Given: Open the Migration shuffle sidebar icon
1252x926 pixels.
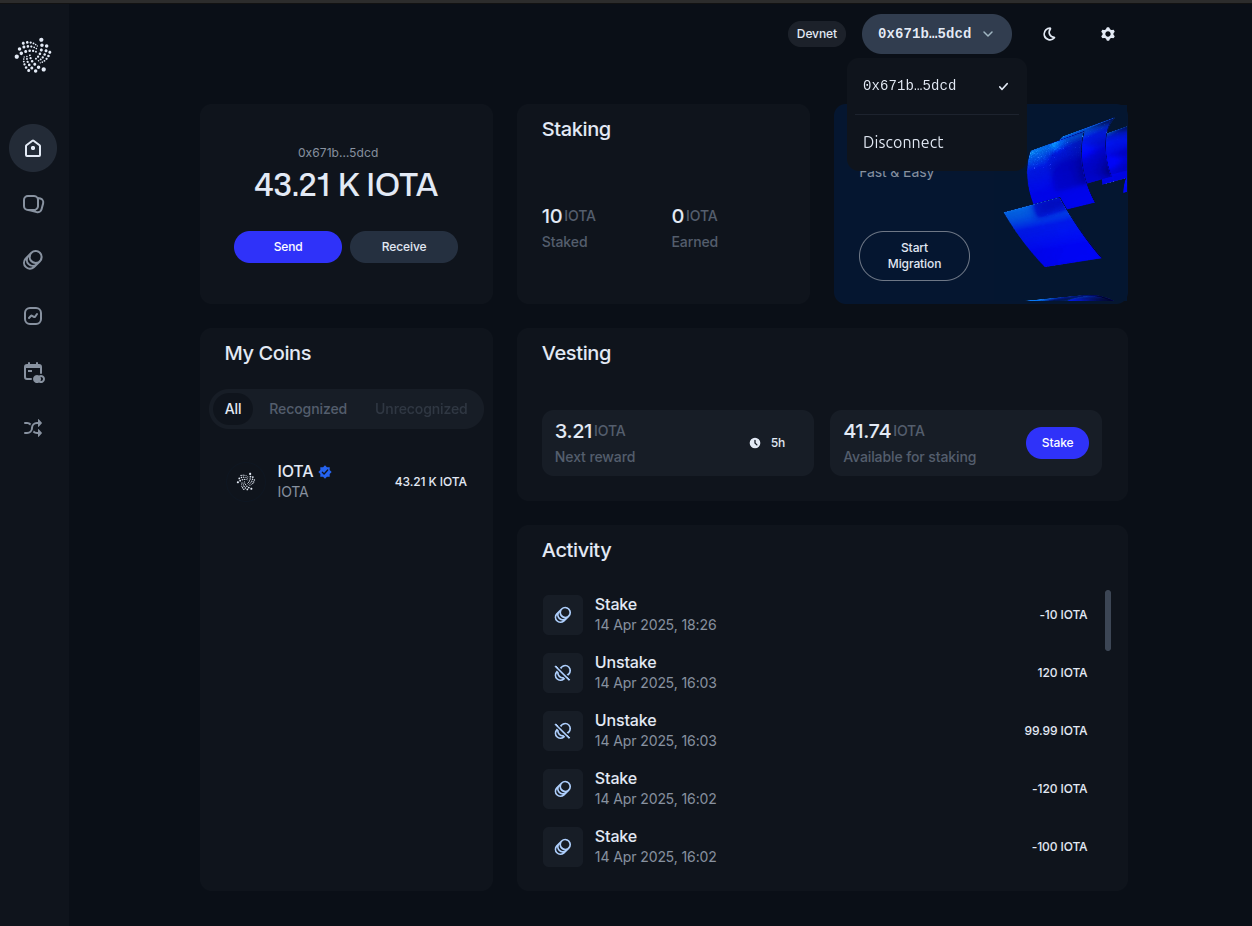Looking at the screenshot, I should (33, 428).
